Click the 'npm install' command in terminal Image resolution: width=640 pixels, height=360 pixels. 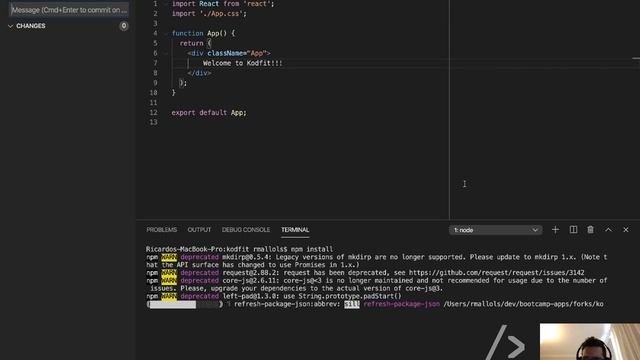pyautogui.click(x=312, y=249)
